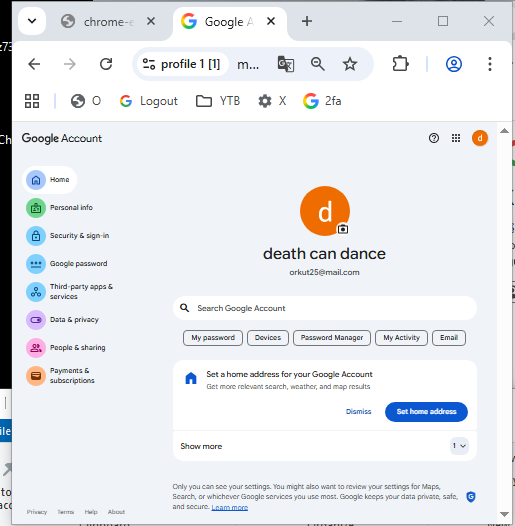Image resolution: width=515 pixels, height=526 pixels.
Task: Change profile picture via camera icon
Action: (x=343, y=229)
